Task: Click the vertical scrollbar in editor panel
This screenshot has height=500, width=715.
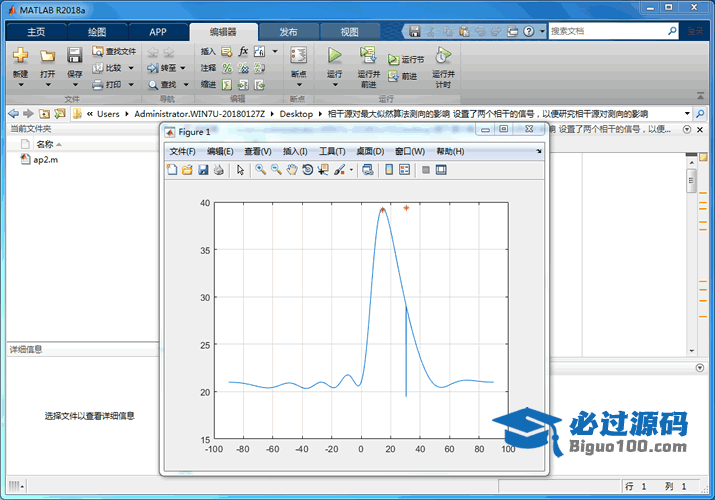Action: coord(690,181)
